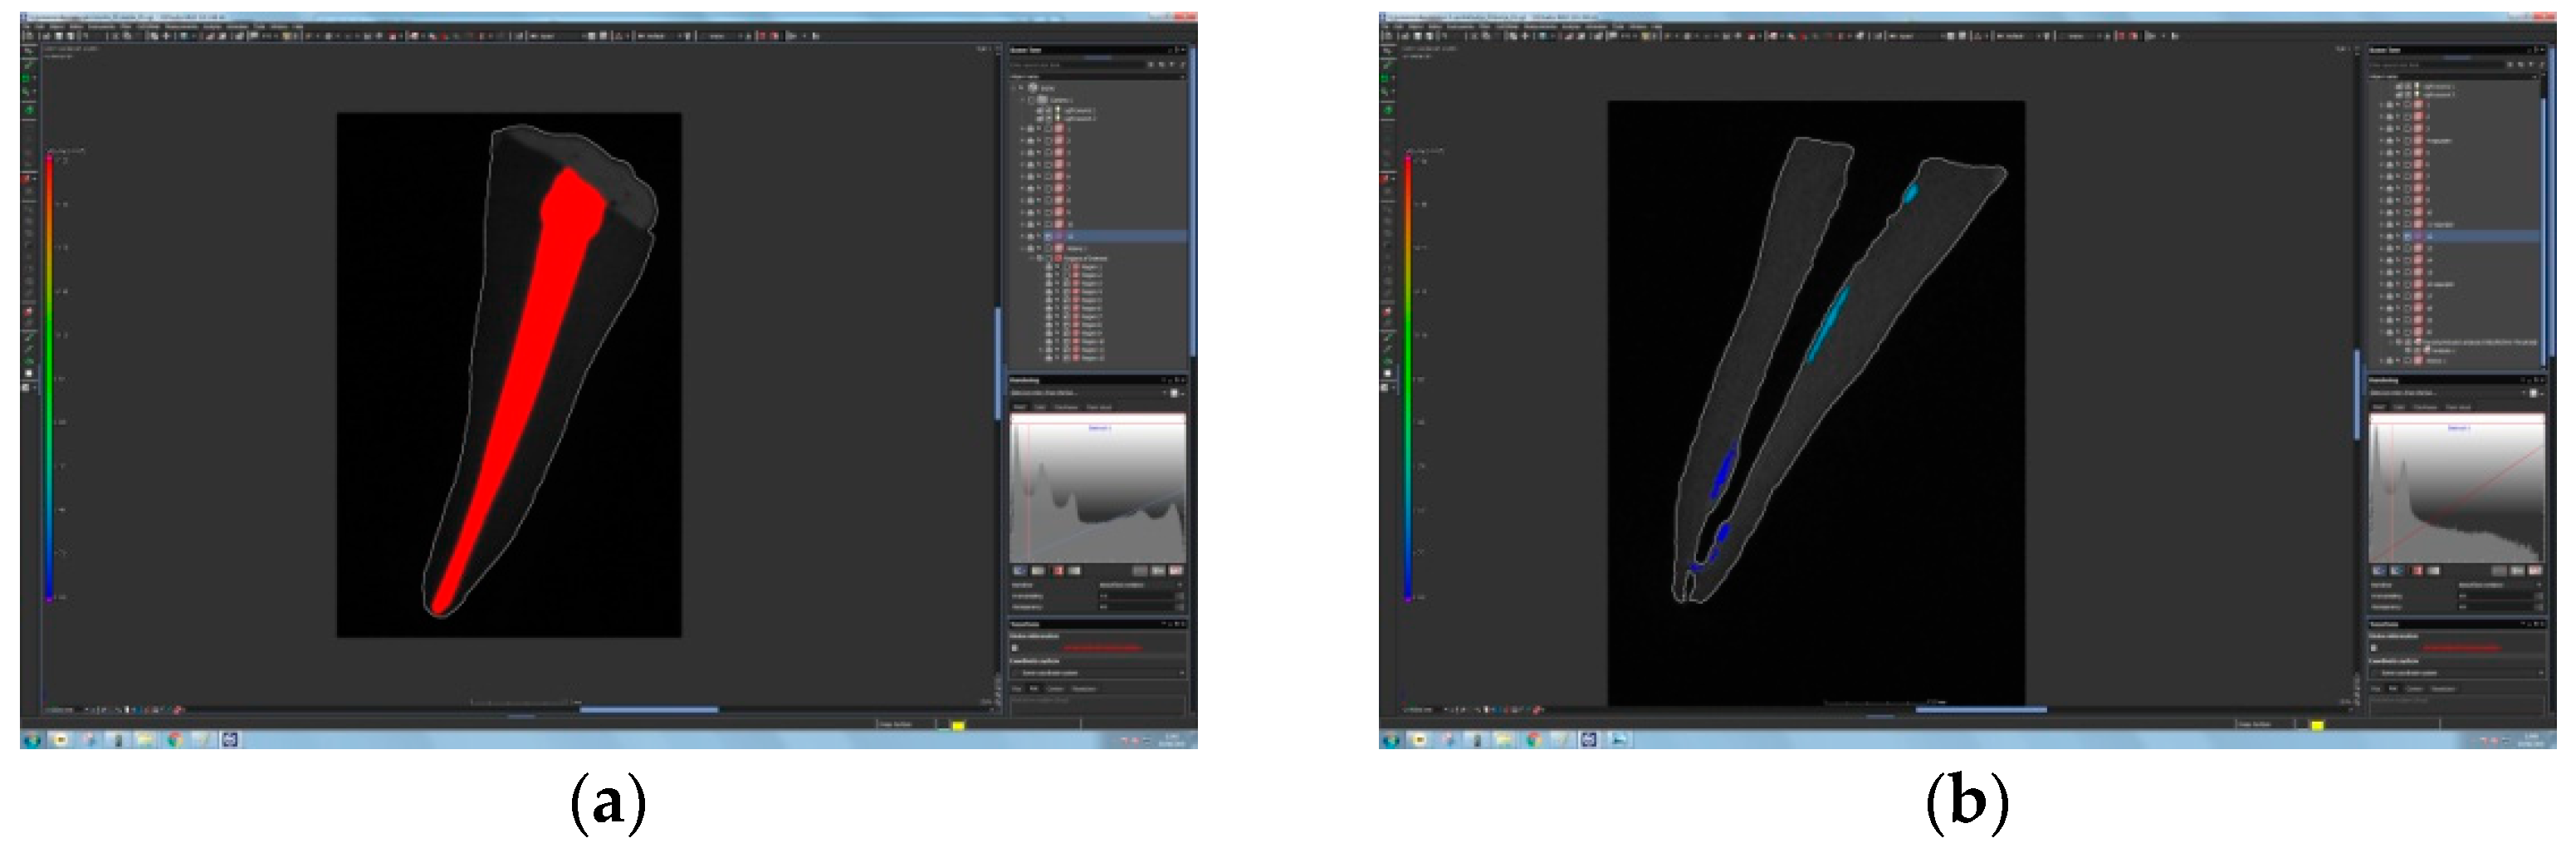Select the highlighted Scene Tree row in screenshot (b)
This screenshot has height=848, width=2576.
(2460, 236)
